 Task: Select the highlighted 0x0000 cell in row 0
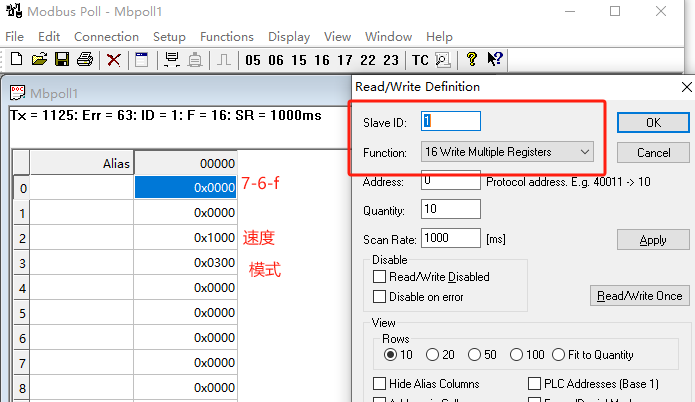click(x=185, y=188)
